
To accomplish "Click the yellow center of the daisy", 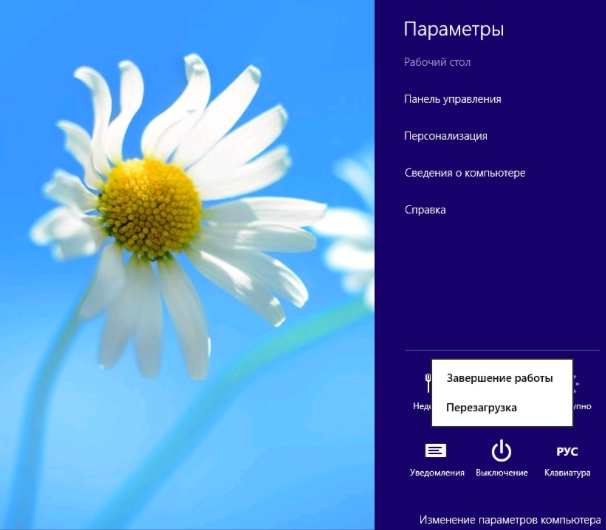I will click(150, 207).
